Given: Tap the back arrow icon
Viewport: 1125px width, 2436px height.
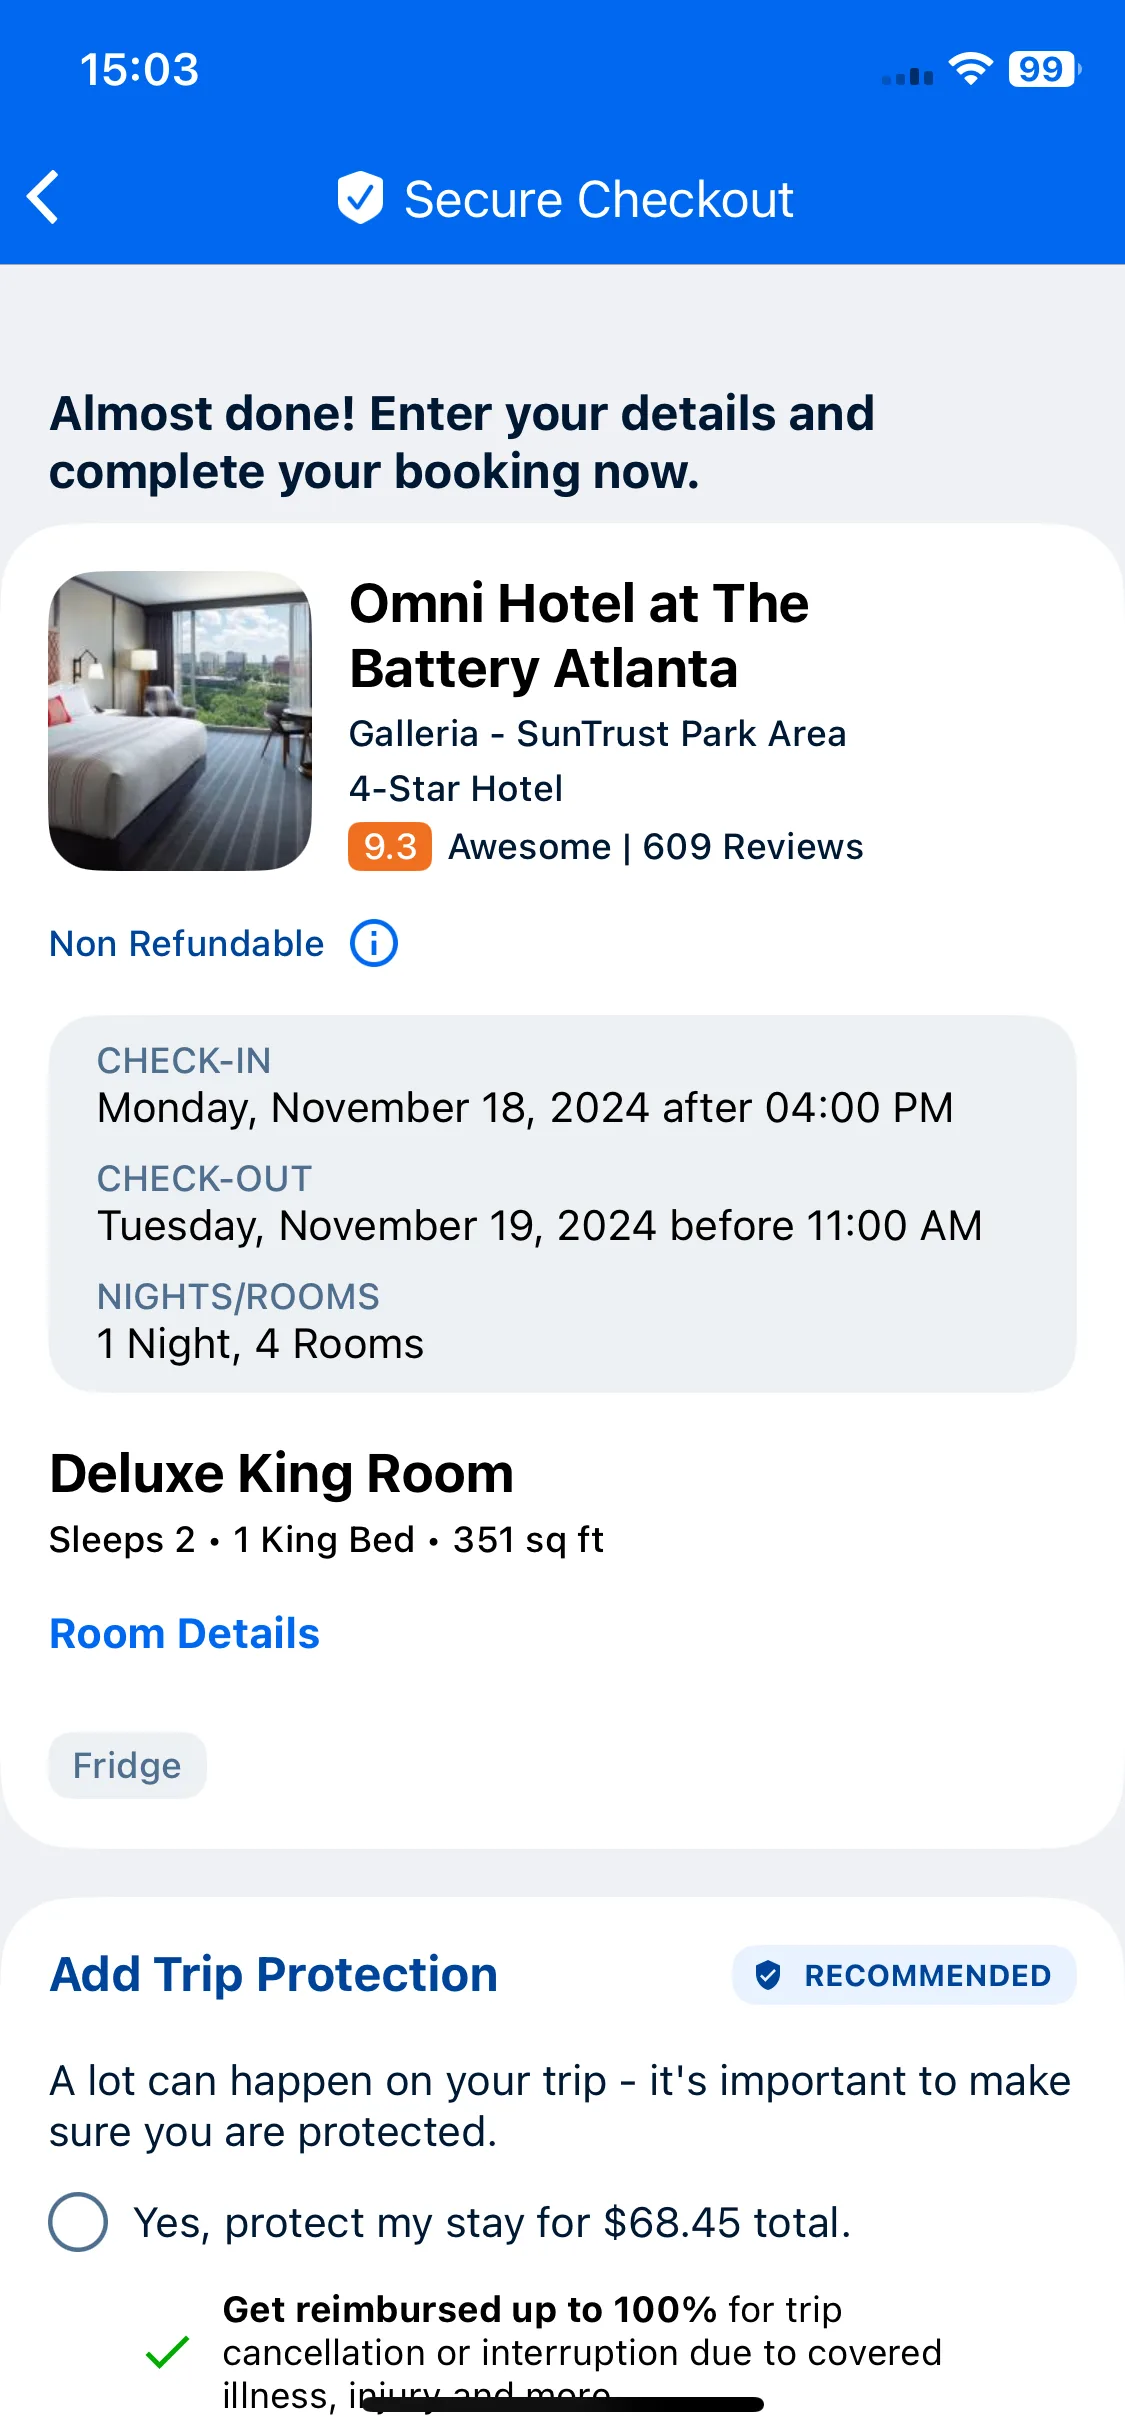Looking at the screenshot, I should pyautogui.click(x=43, y=197).
